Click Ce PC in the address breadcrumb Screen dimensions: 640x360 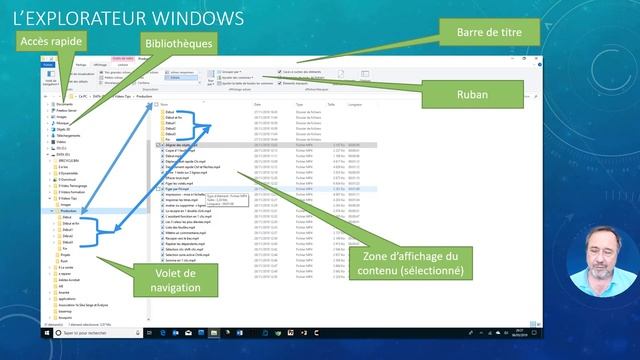coord(83,97)
